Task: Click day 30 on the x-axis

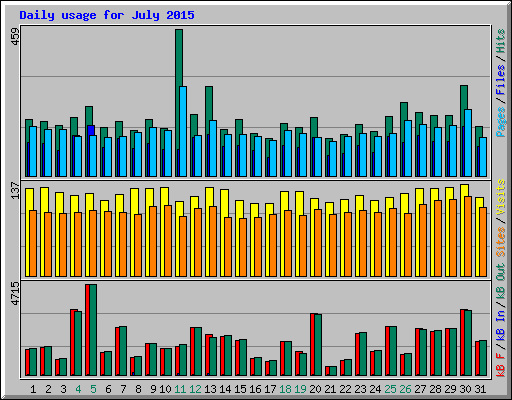Action: [x=465, y=389]
